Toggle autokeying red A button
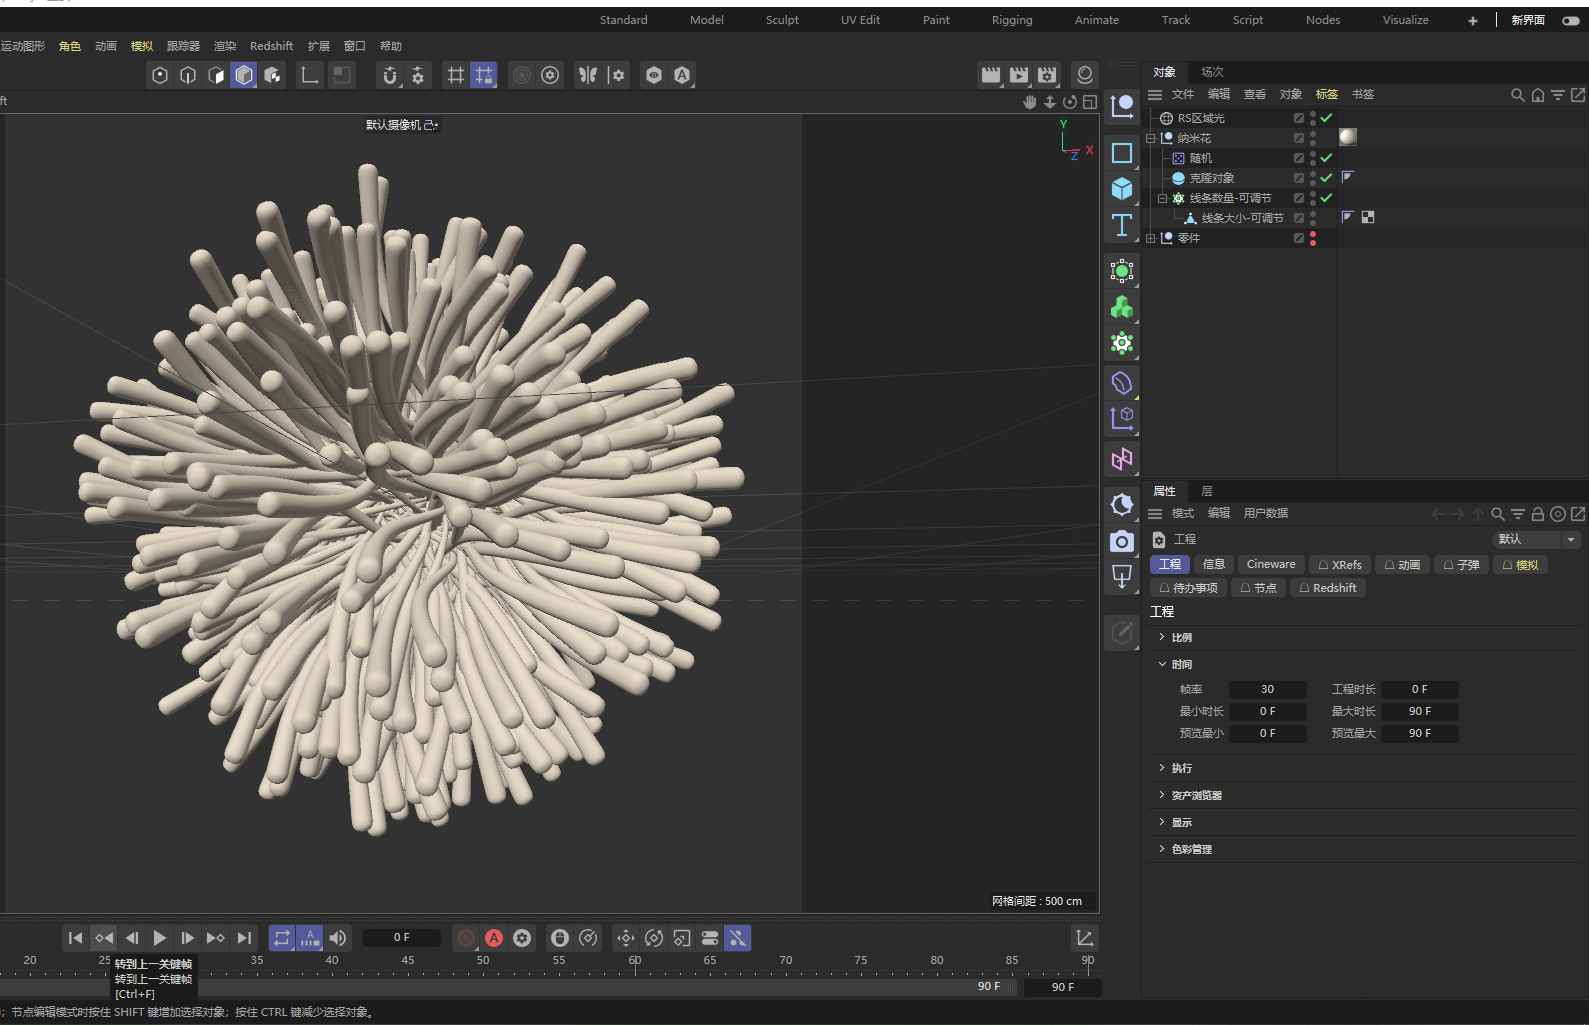 click(494, 938)
